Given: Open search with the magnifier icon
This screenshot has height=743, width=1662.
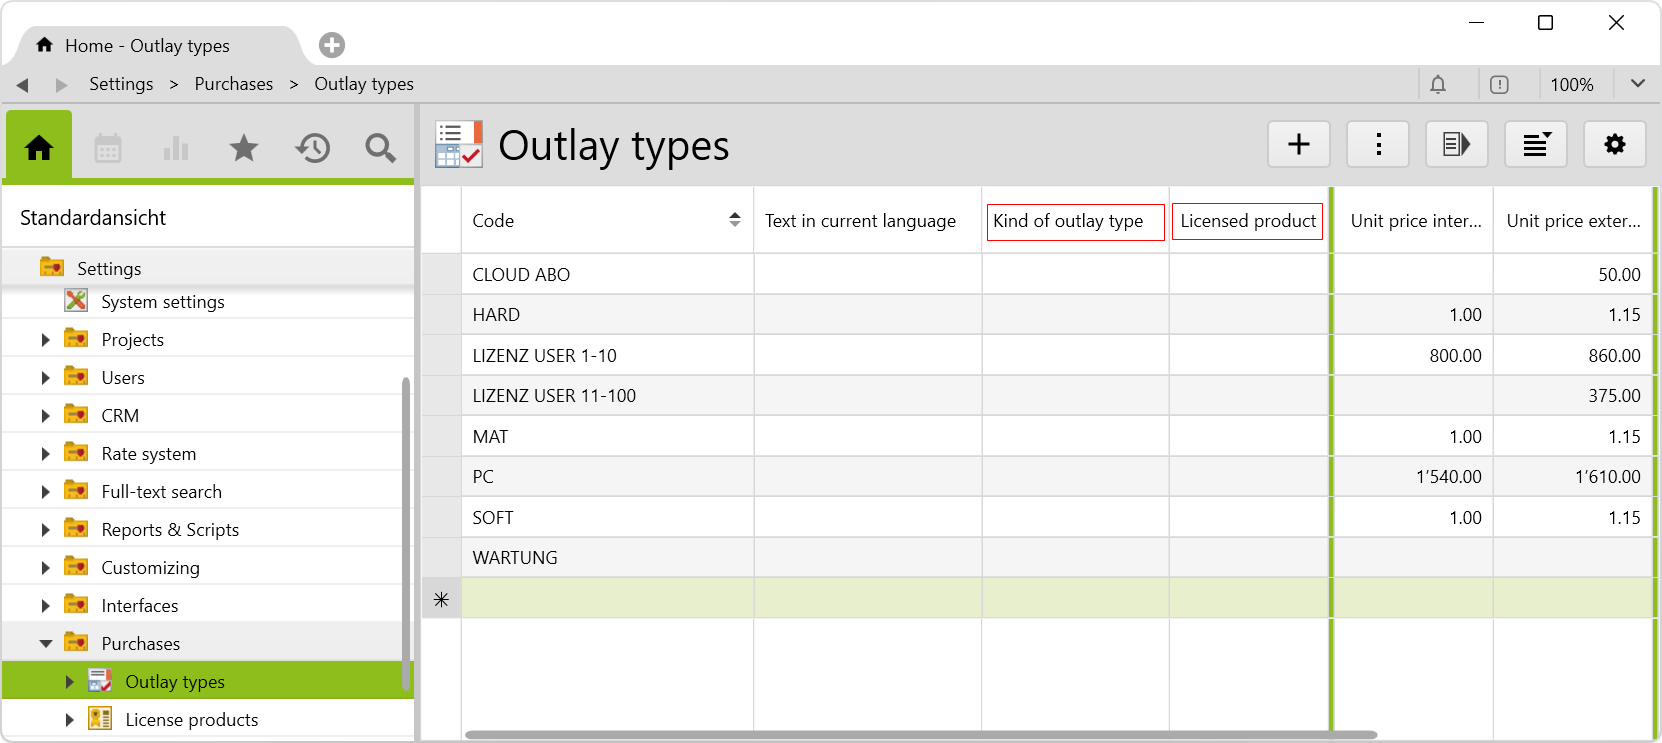Looking at the screenshot, I should pos(380,149).
